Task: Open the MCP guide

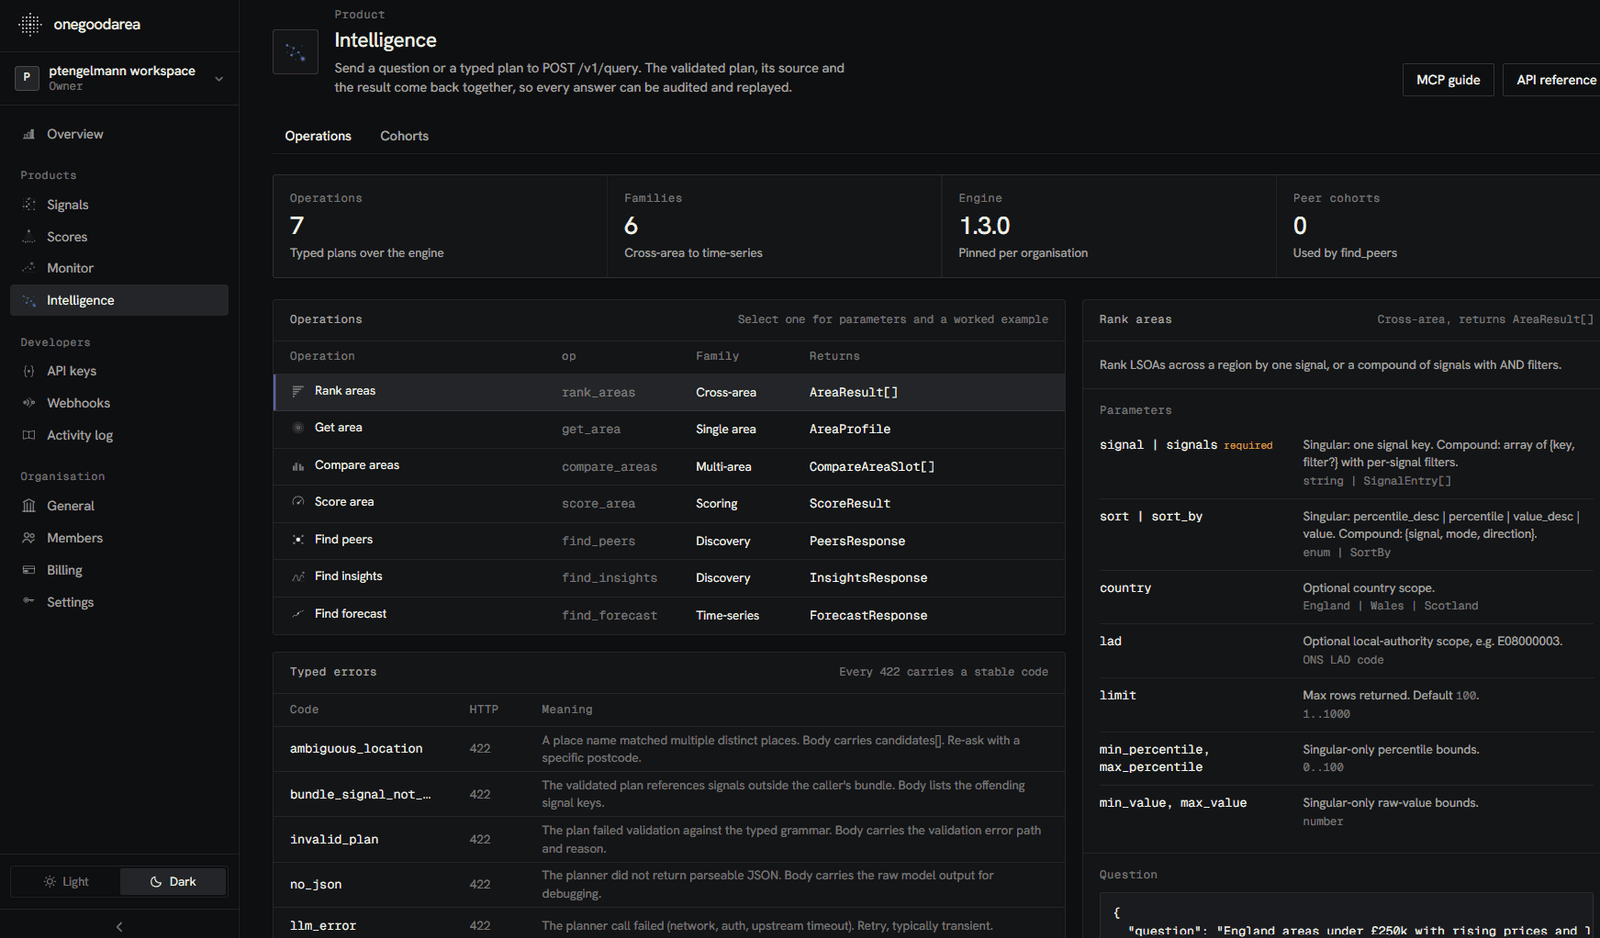Action: tap(1448, 80)
